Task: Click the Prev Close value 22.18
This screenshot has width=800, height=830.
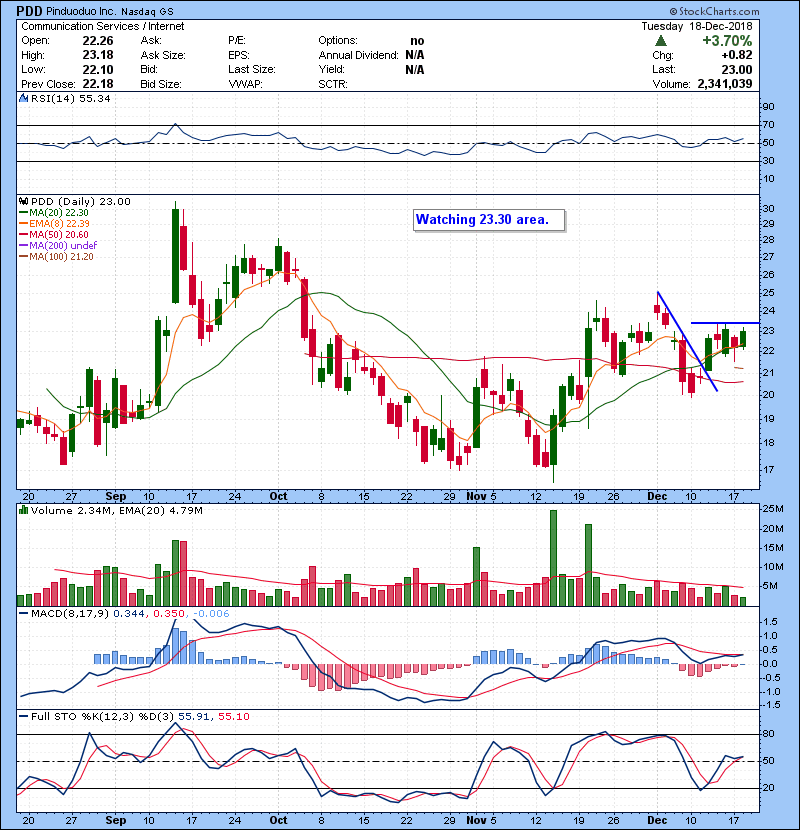Action: click(x=98, y=84)
